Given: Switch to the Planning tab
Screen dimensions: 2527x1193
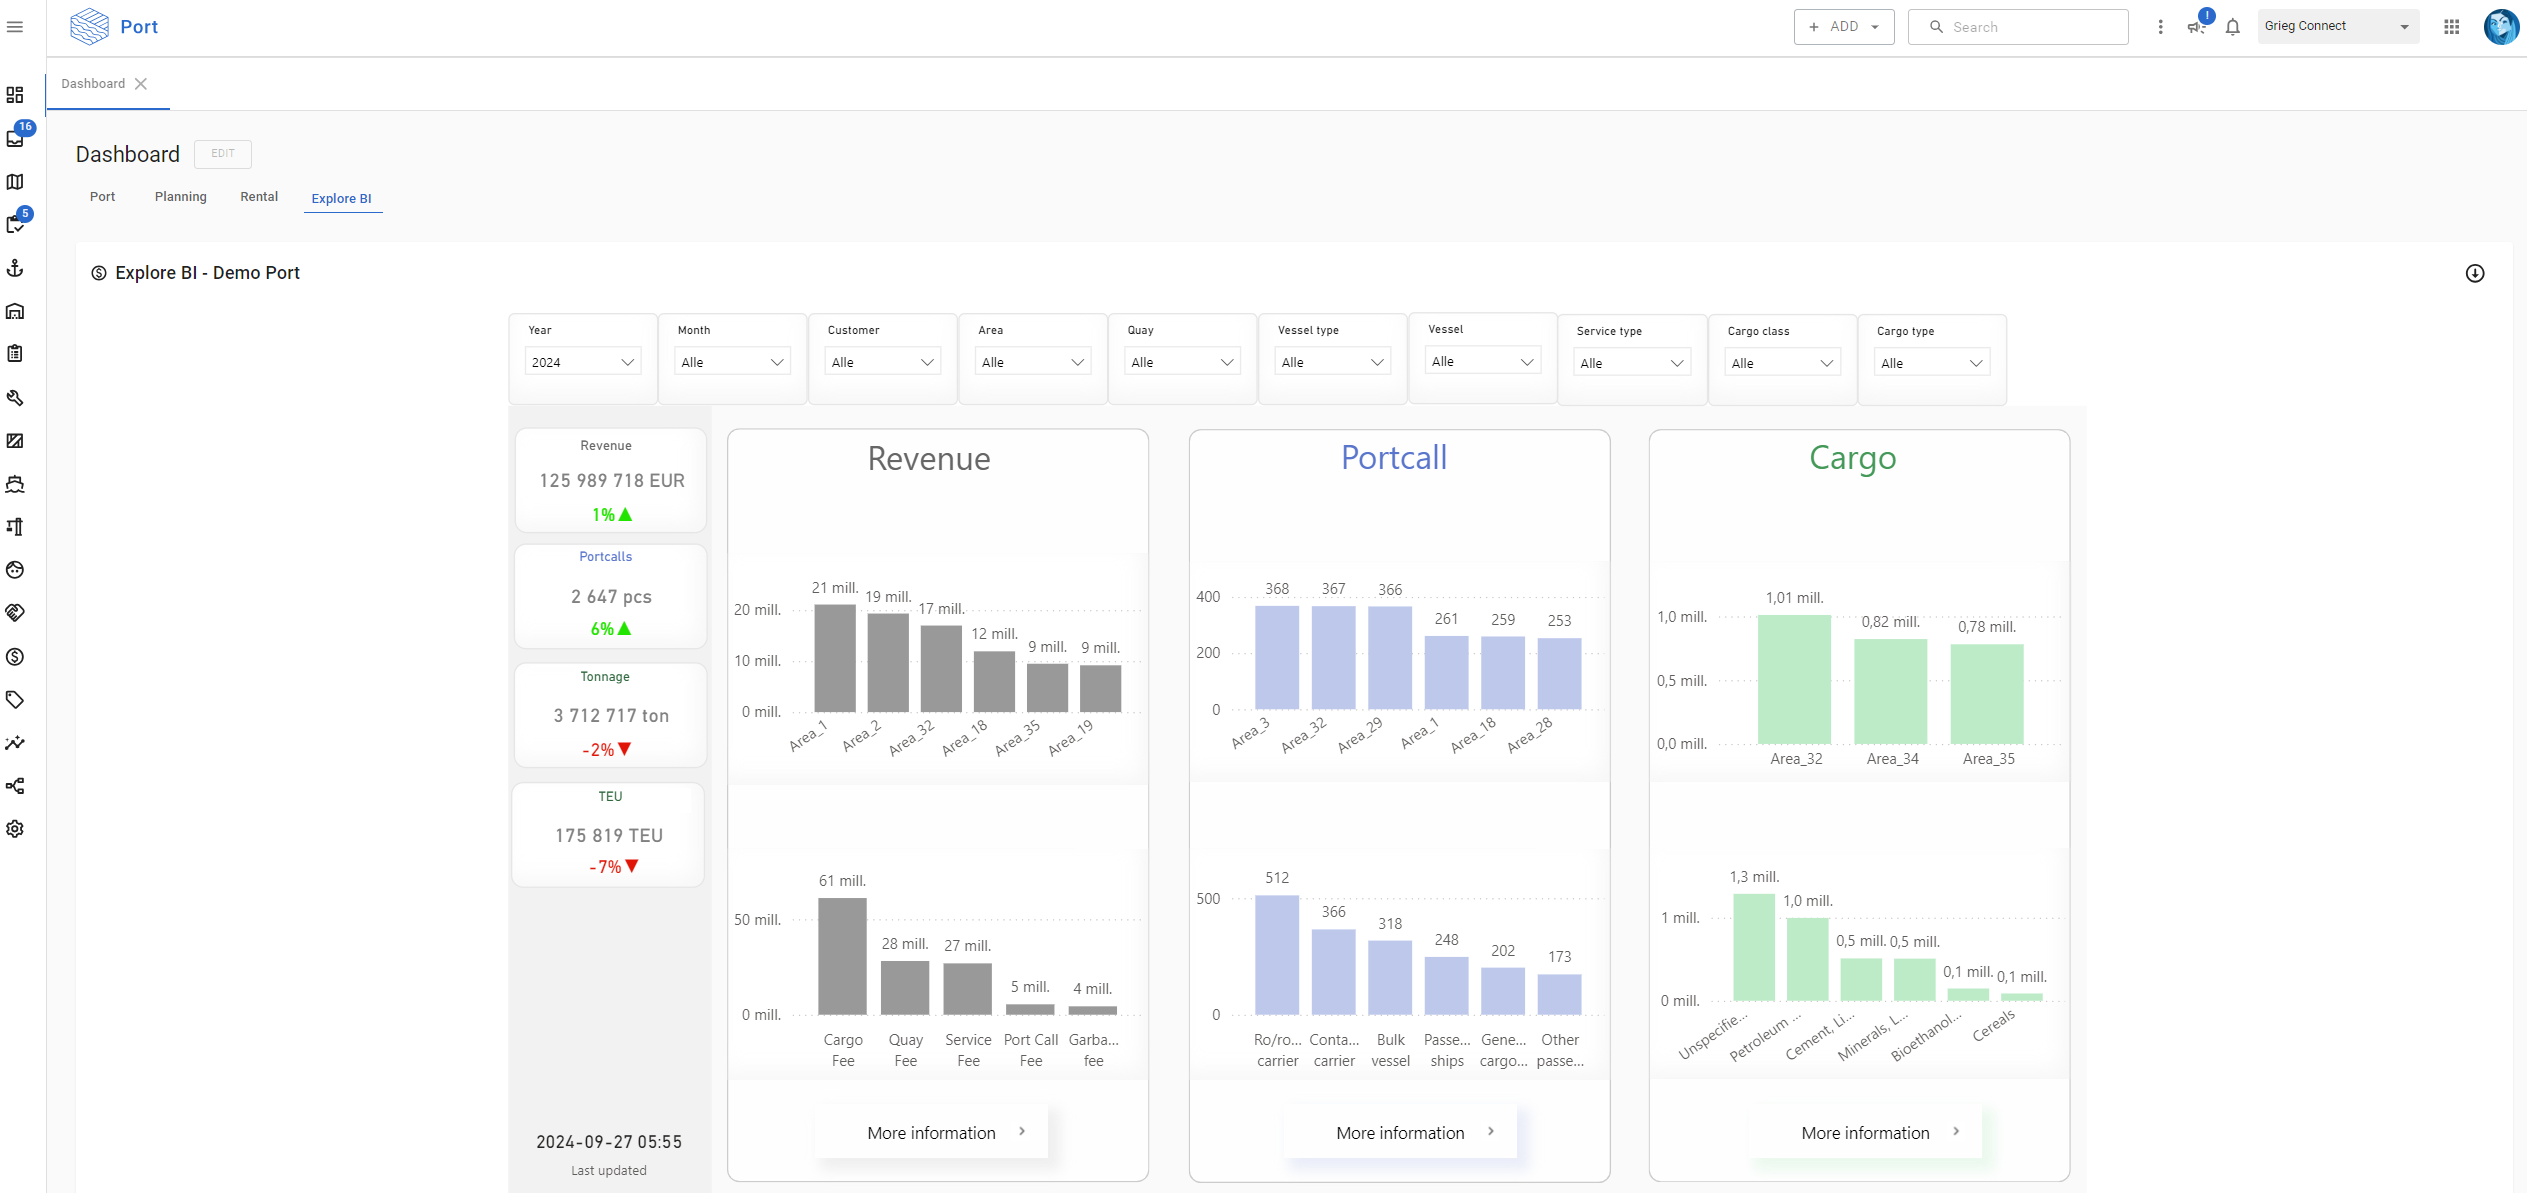Looking at the screenshot, I should pos(180,197).
